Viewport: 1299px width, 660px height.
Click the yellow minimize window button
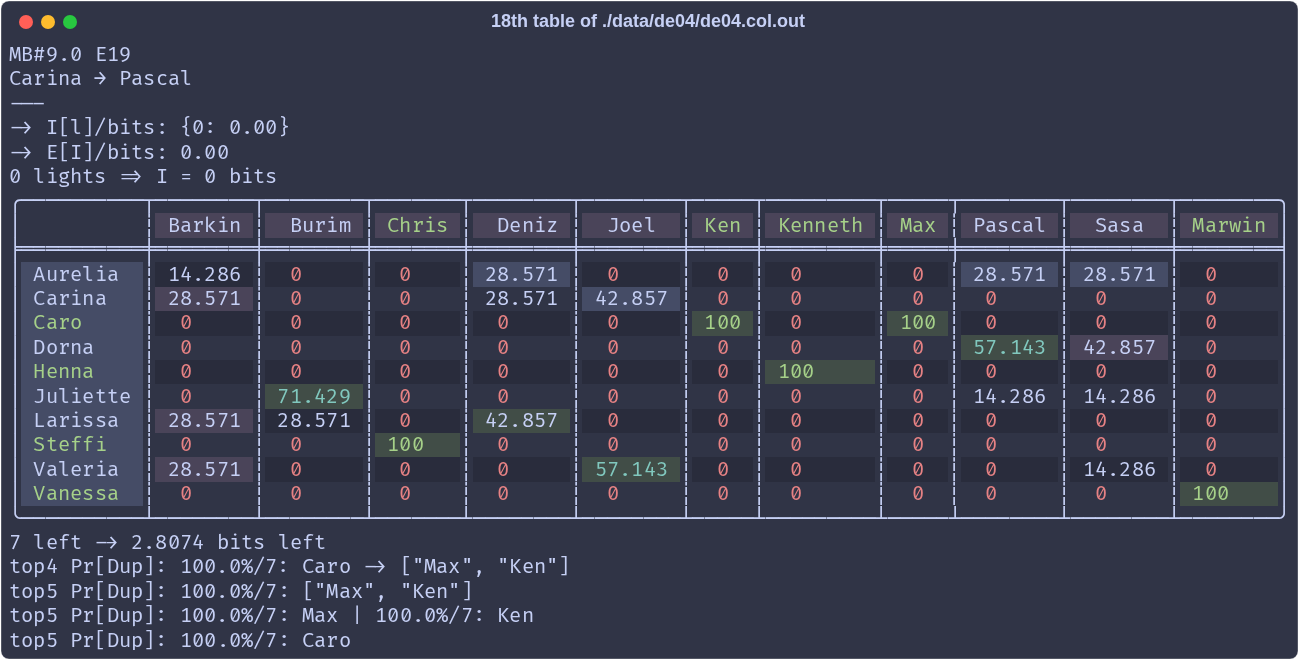[48, 22]
